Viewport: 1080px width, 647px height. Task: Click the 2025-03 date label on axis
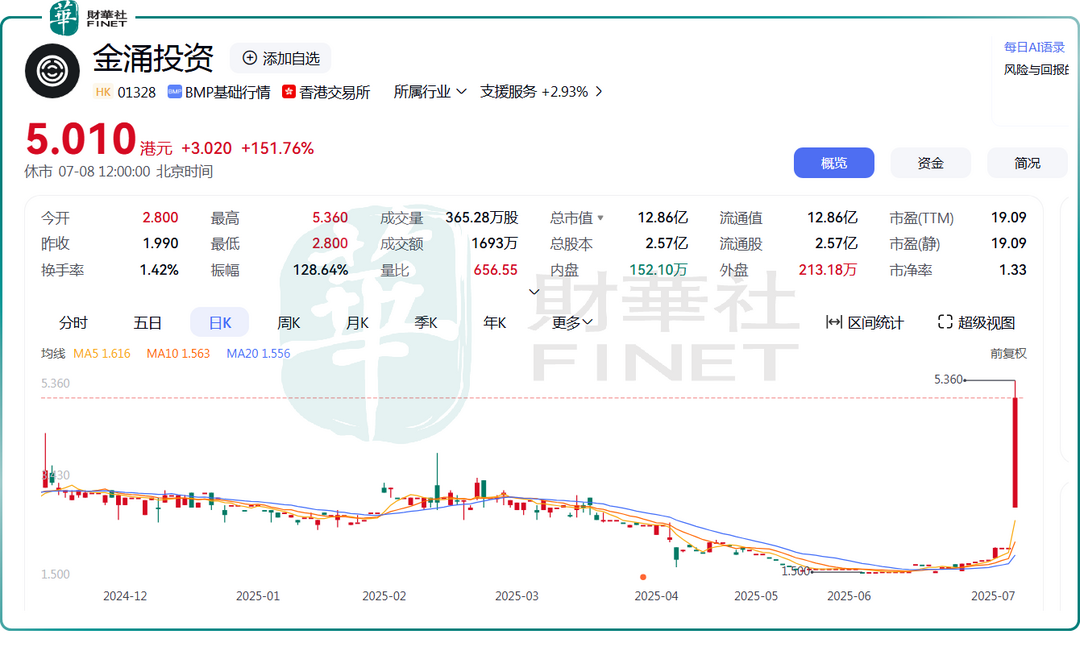coord(517,596)
